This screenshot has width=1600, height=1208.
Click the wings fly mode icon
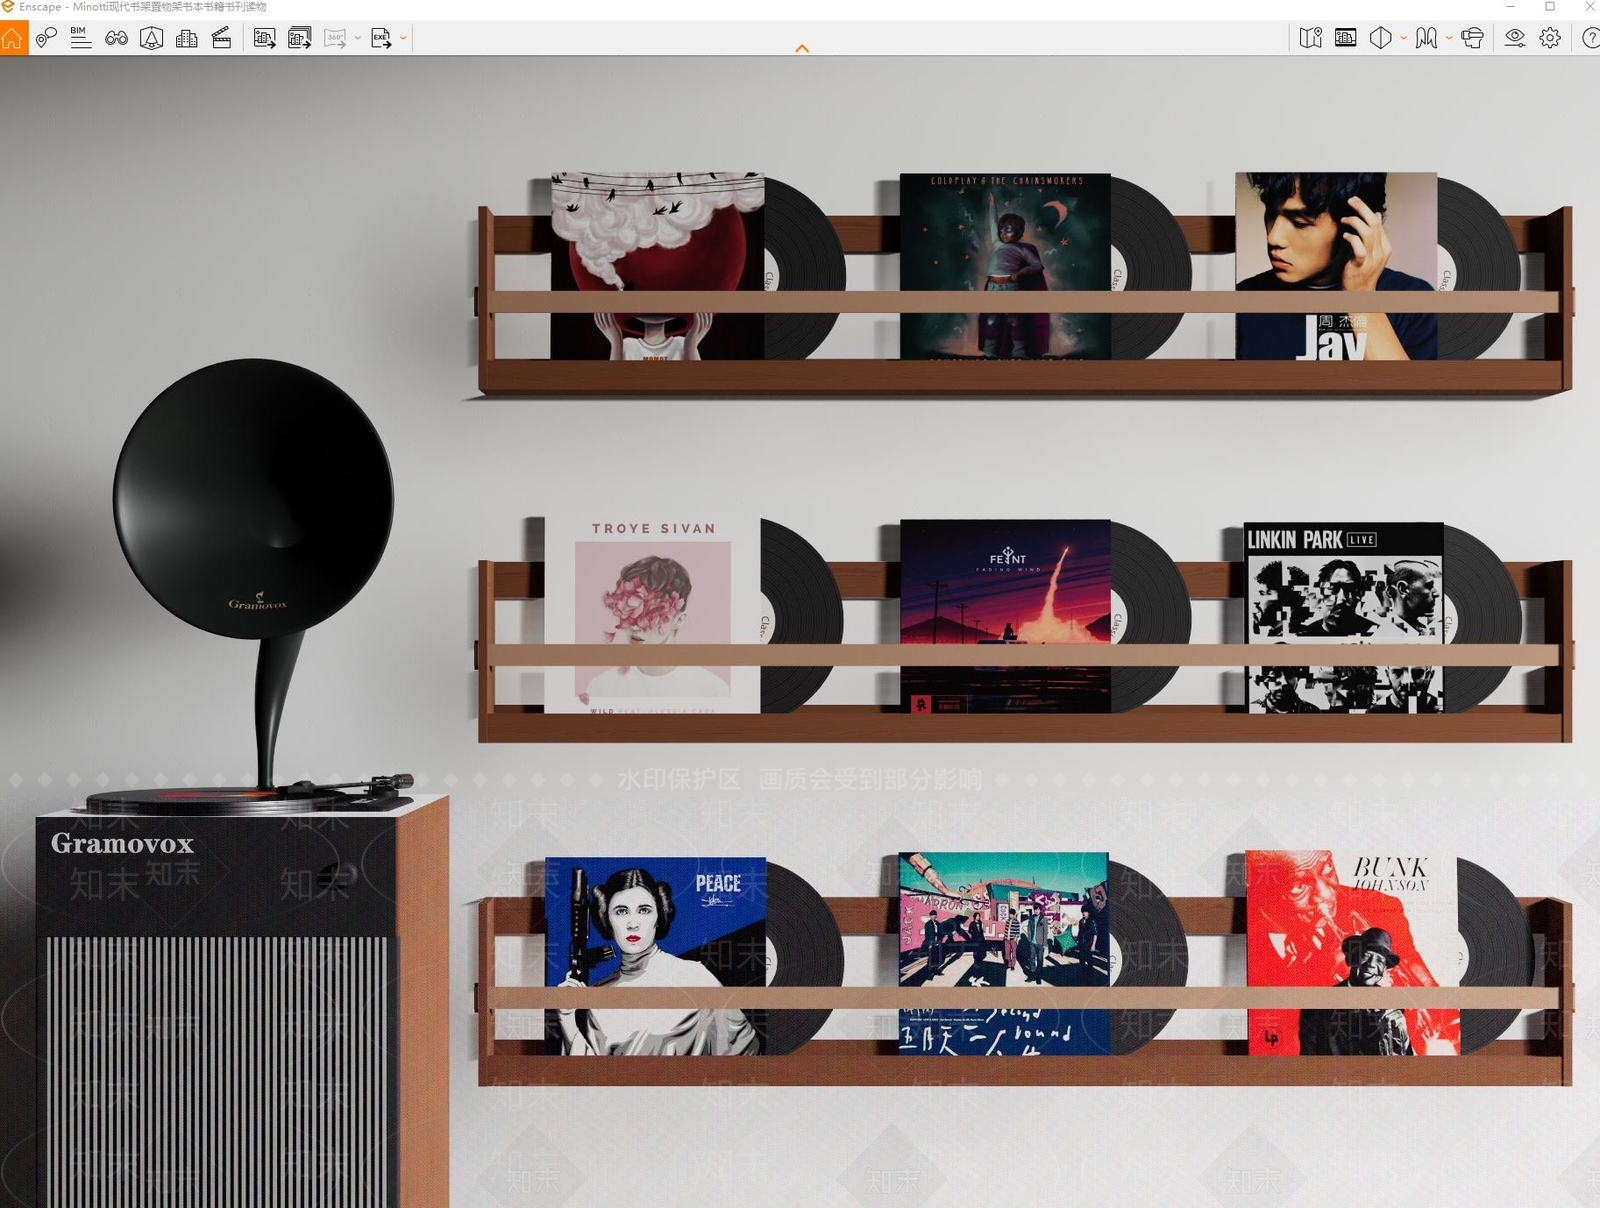[1427, 38]
